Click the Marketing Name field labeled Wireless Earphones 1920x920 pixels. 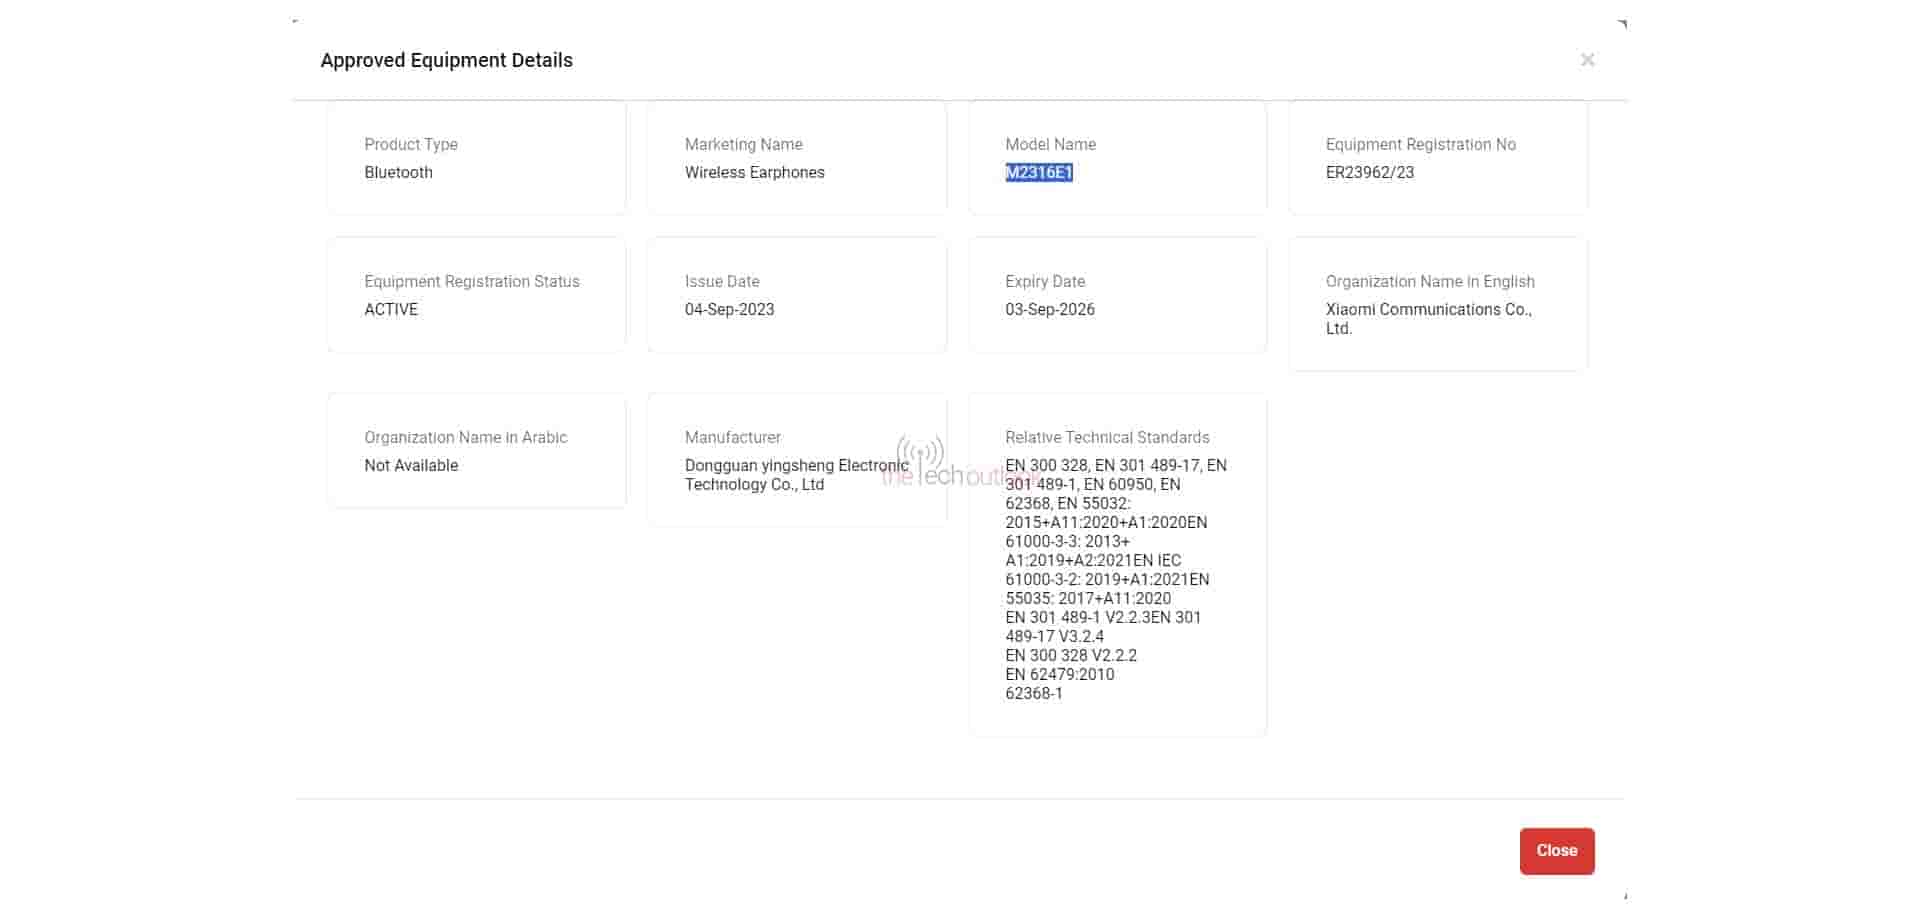755,172
